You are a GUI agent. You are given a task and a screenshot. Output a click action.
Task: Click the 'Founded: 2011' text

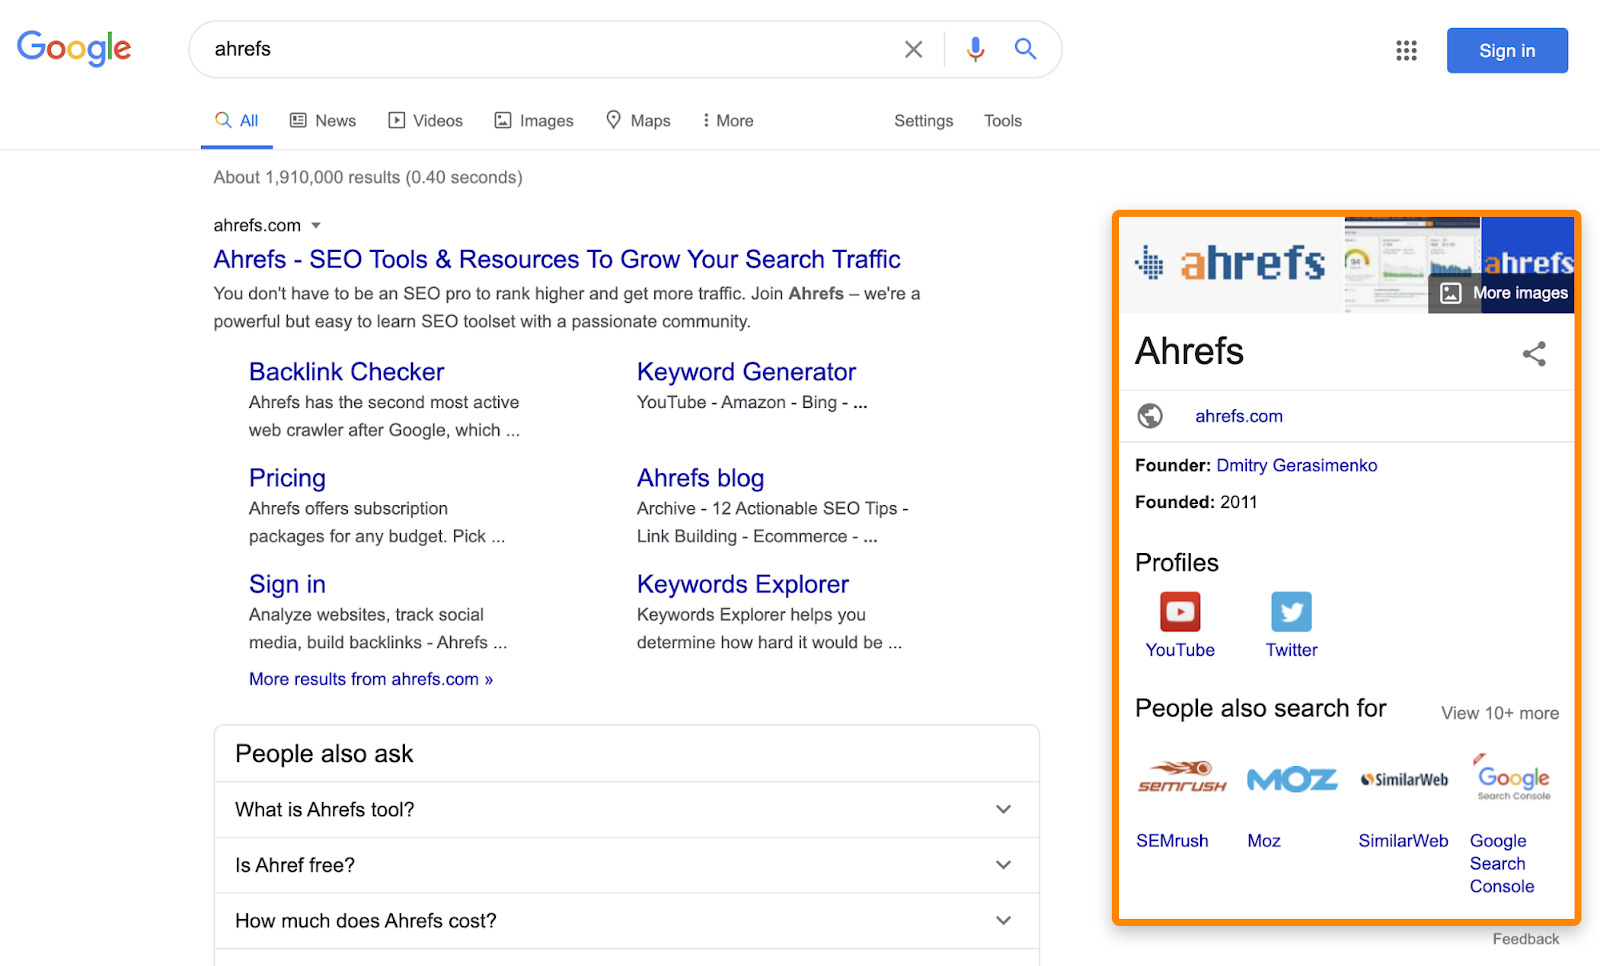tap(1196, 502)
